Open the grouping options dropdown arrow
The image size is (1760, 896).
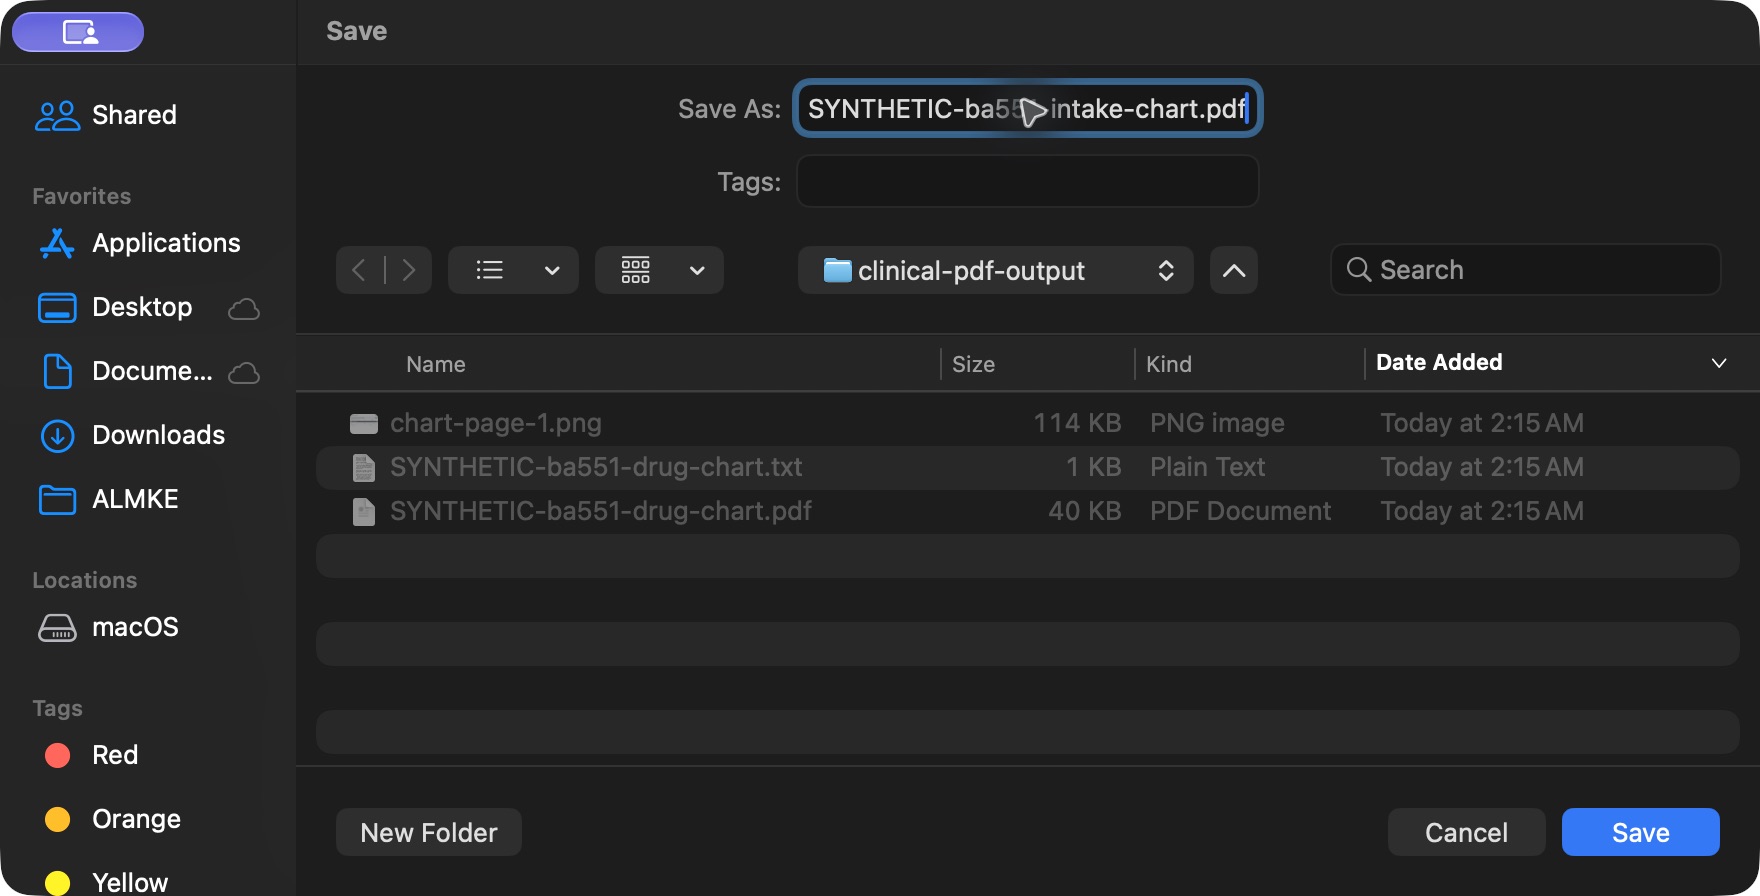697,270
